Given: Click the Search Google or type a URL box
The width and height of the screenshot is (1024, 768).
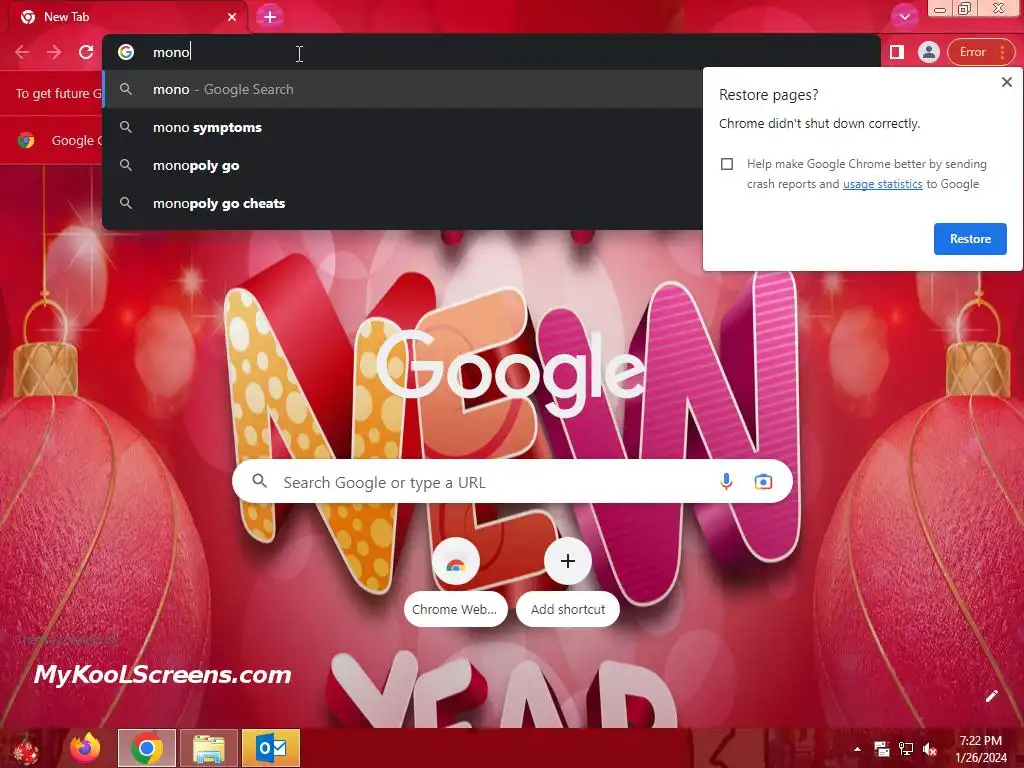Looking at the screenshot, I should pos(513,482).
